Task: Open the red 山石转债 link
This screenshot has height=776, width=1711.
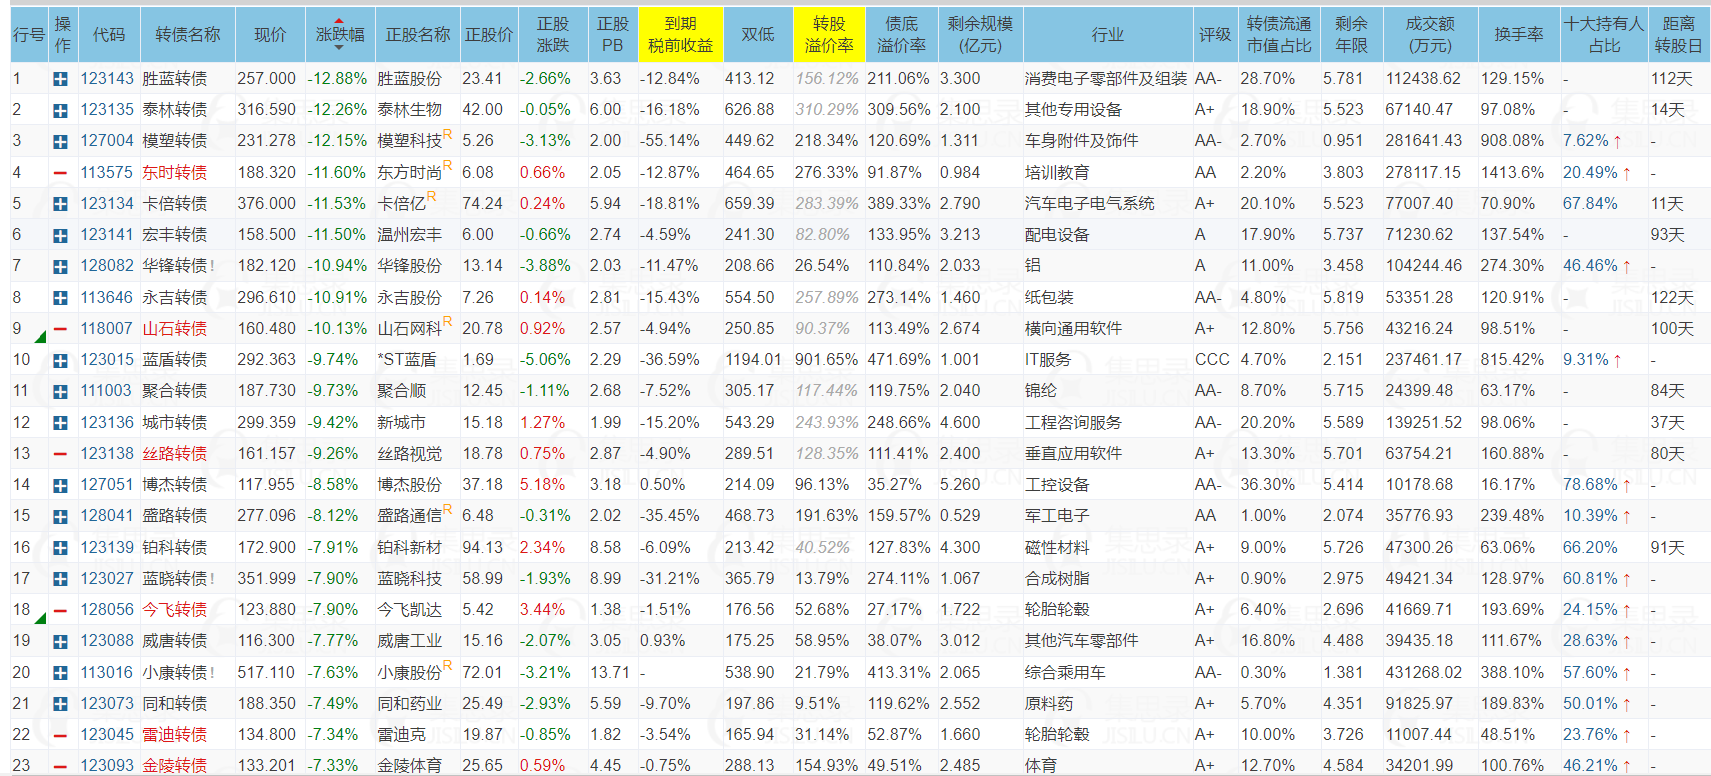Action: 175,329
